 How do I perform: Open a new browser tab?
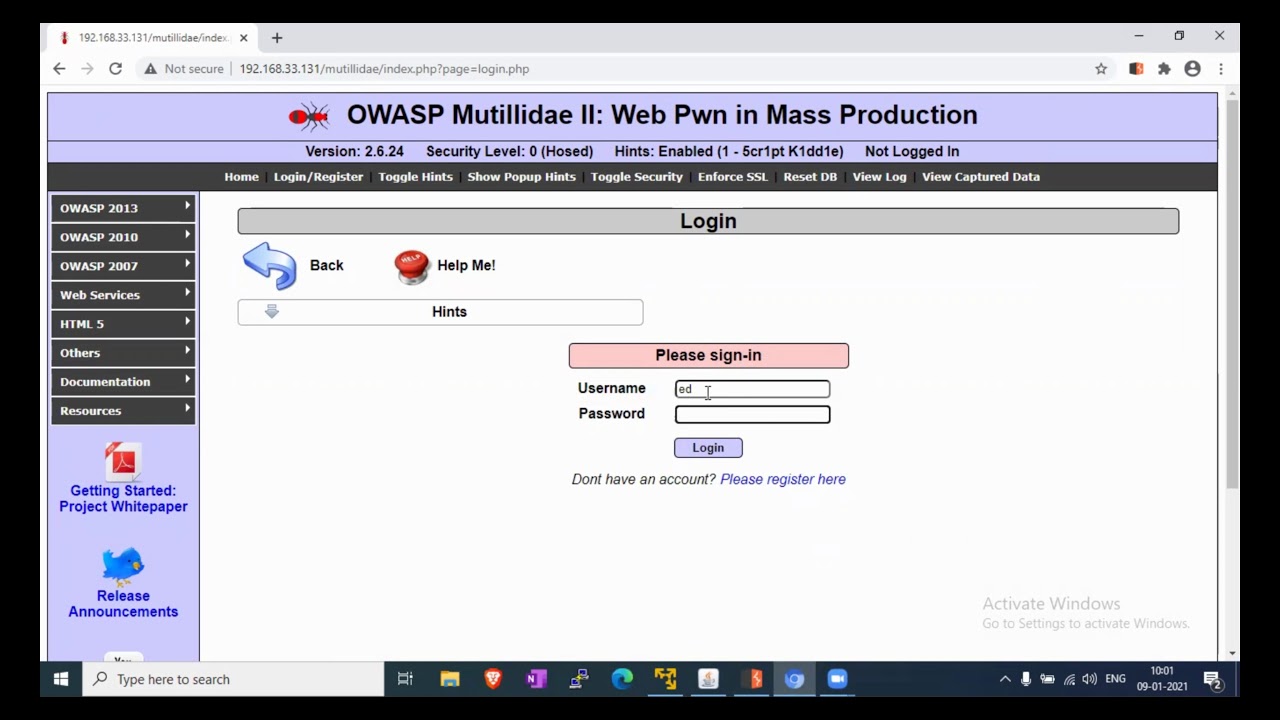coord(277,38)
